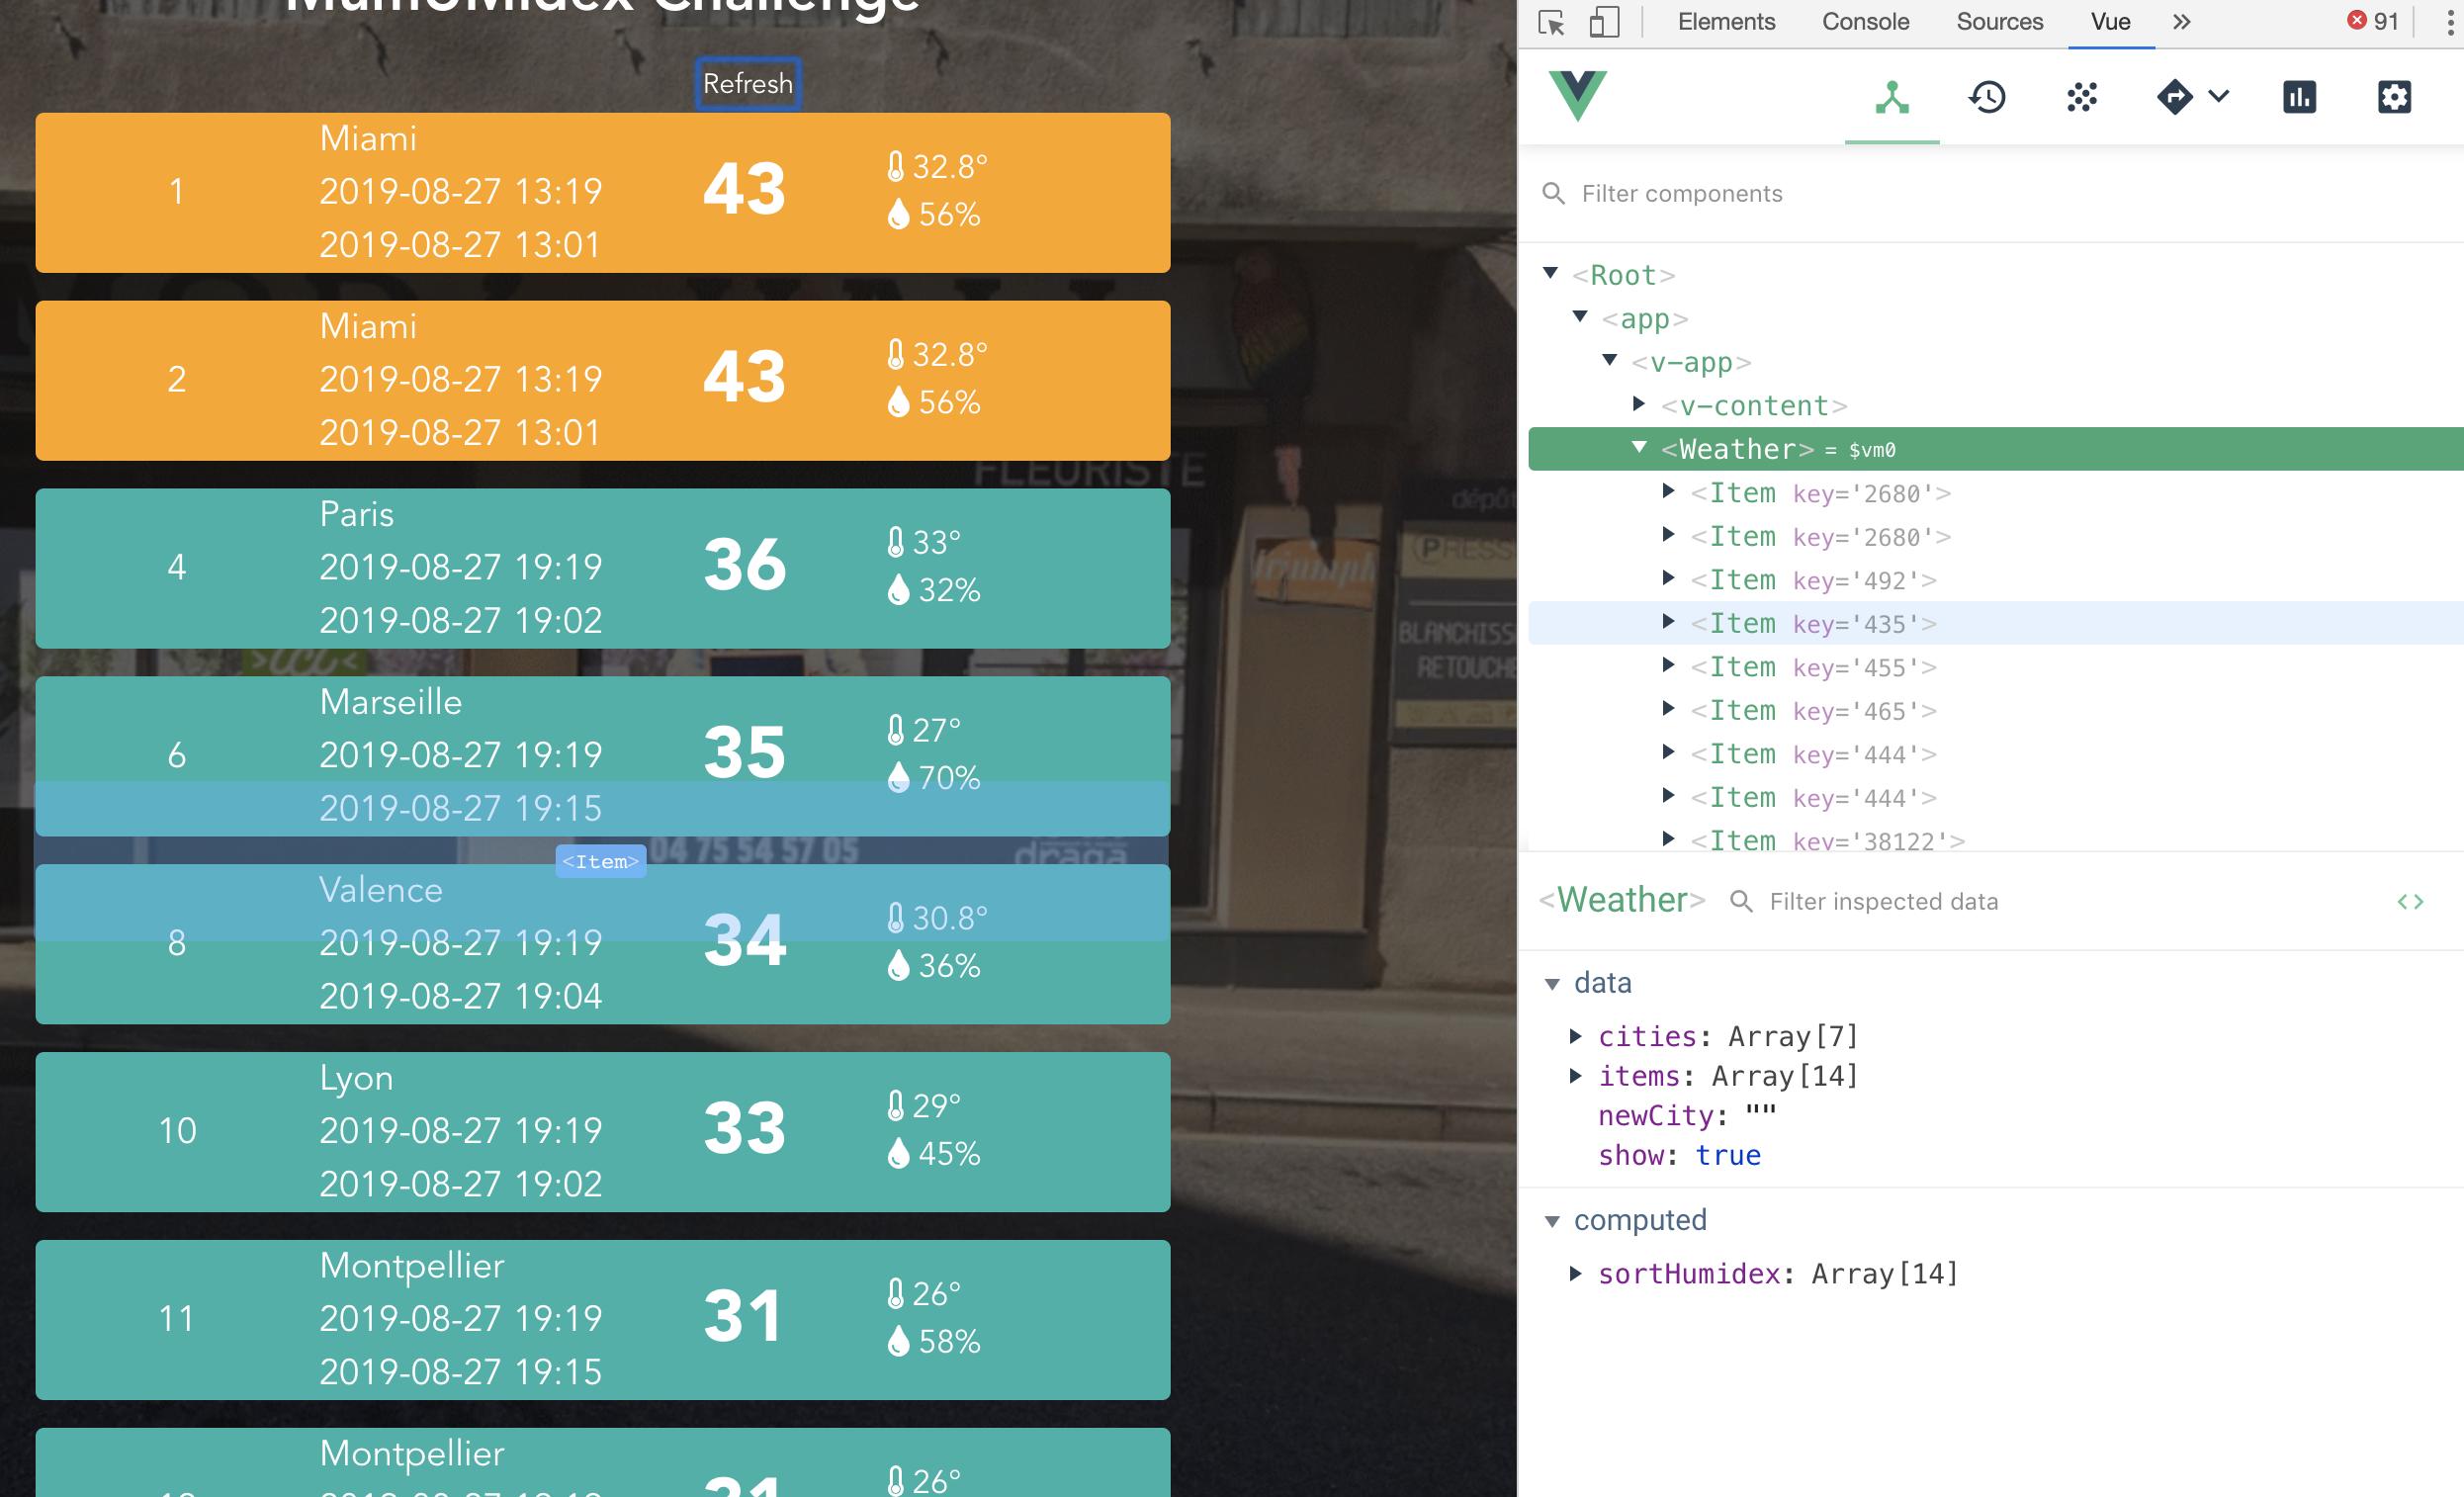This screenshot has height=1497, width=2464.
Task: Open the Vue Components tree tab icon
Action: [x=1891, y=98]
